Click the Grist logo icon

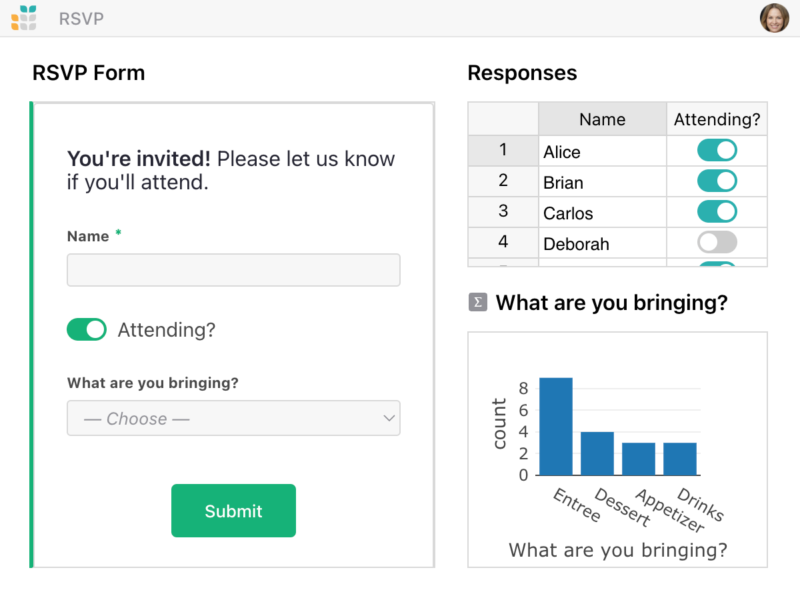coord(24,18)
